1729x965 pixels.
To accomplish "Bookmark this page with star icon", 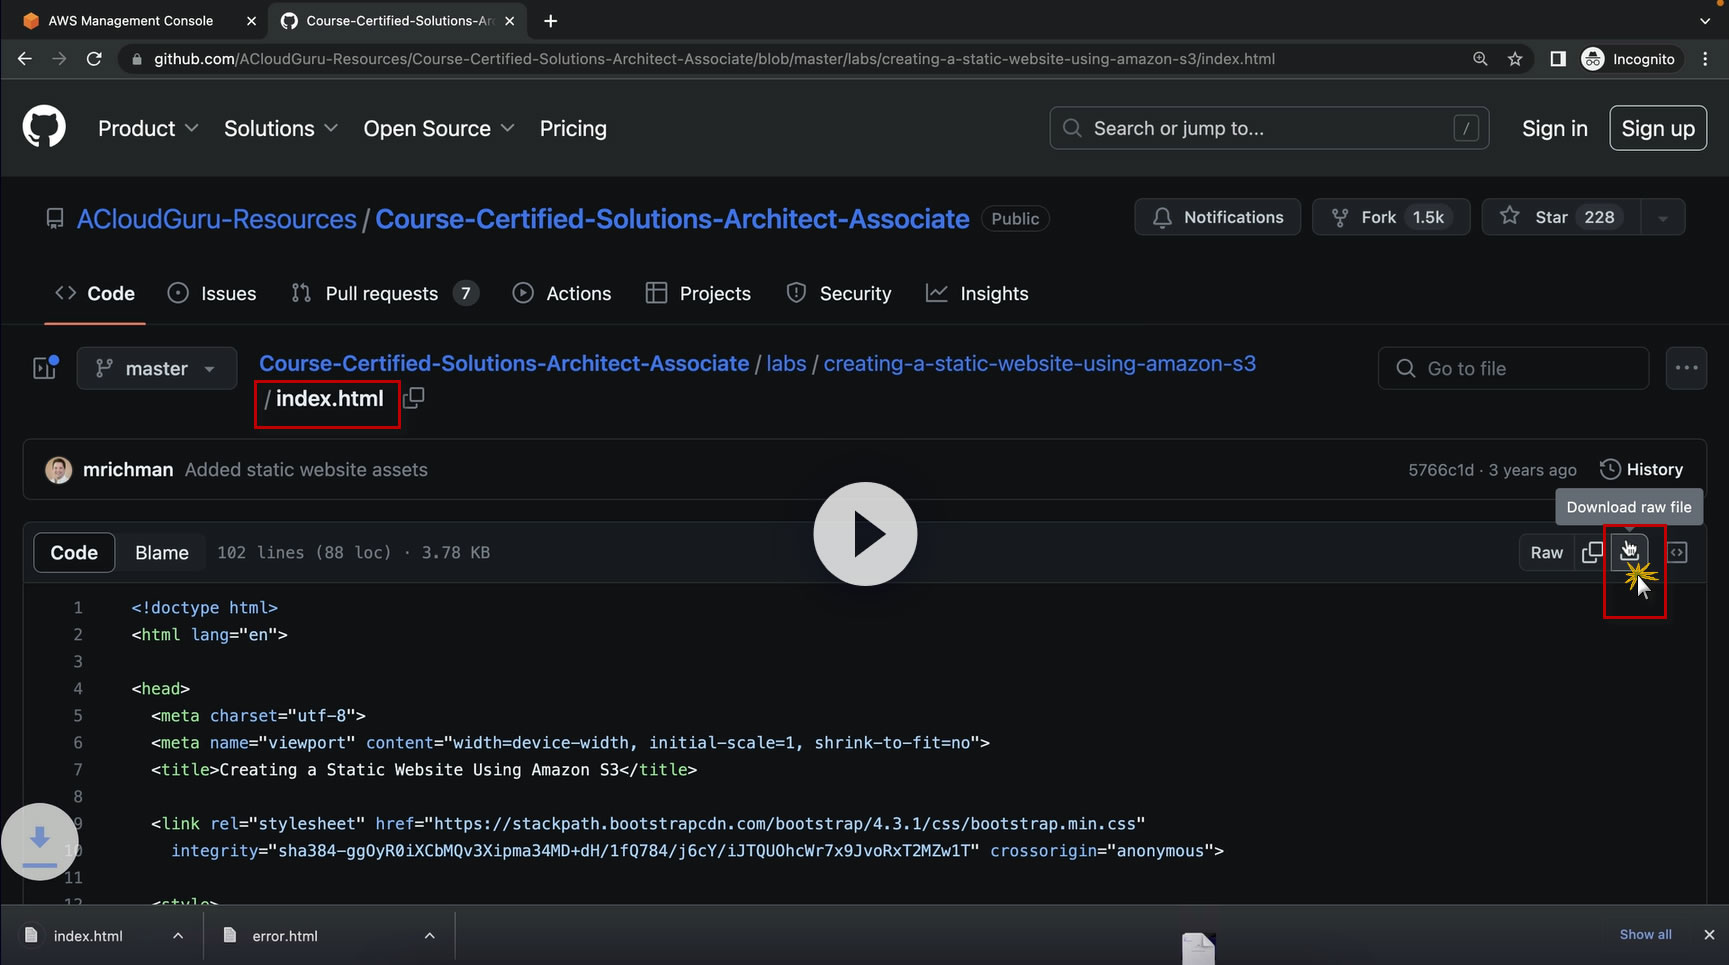I will coord(1515,59).
